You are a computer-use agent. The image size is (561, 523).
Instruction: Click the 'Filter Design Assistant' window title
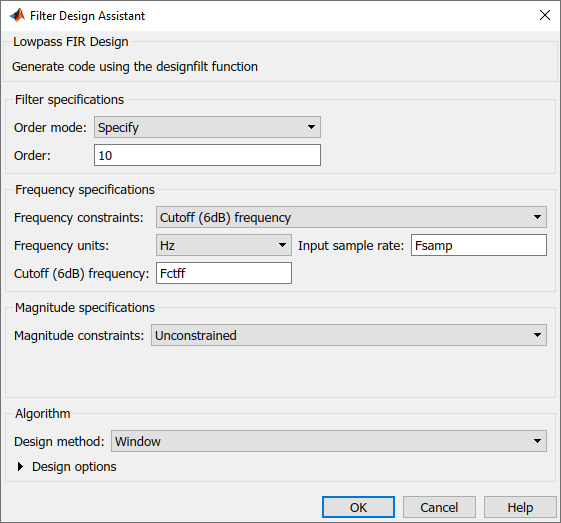(88, 16)
